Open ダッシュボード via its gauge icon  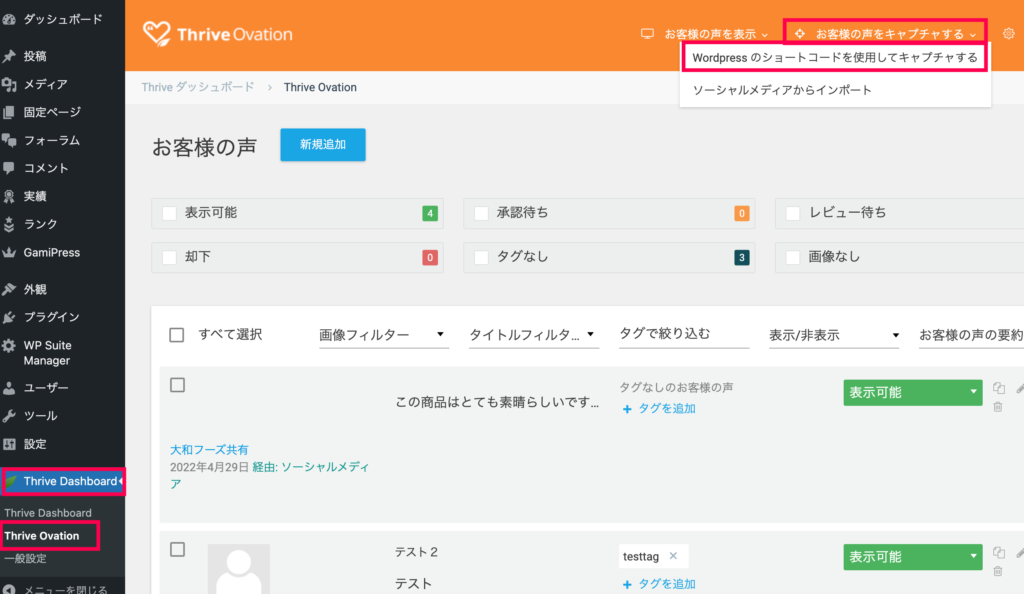9,20
